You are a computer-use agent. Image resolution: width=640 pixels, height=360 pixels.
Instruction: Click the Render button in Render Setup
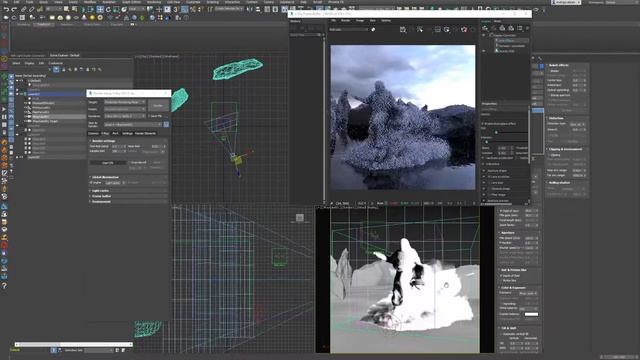158,105
